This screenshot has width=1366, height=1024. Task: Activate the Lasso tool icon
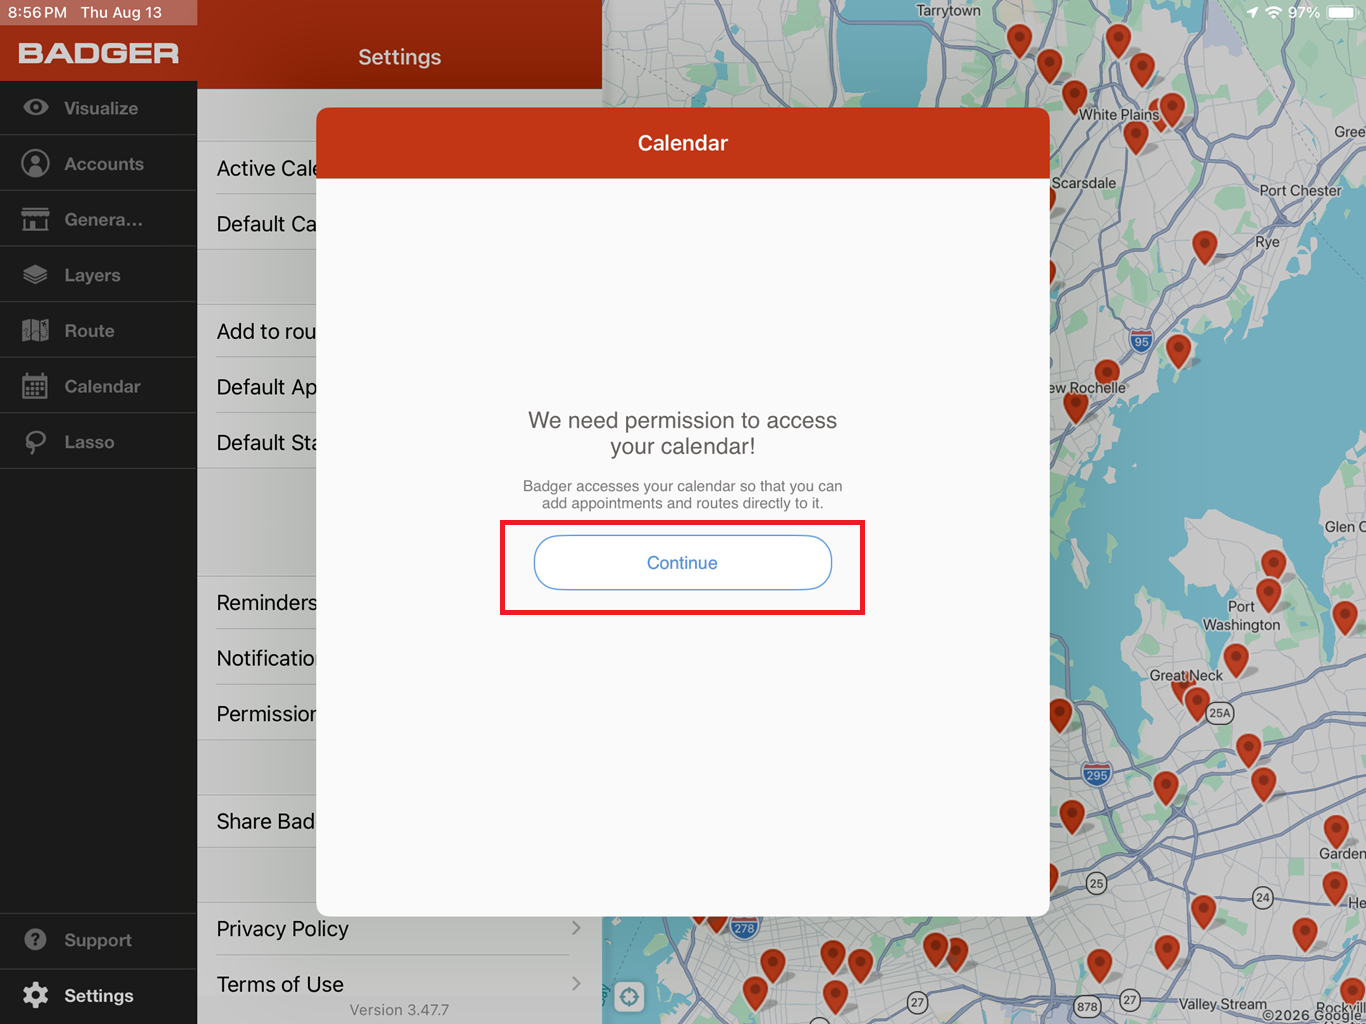coord(36,442)
